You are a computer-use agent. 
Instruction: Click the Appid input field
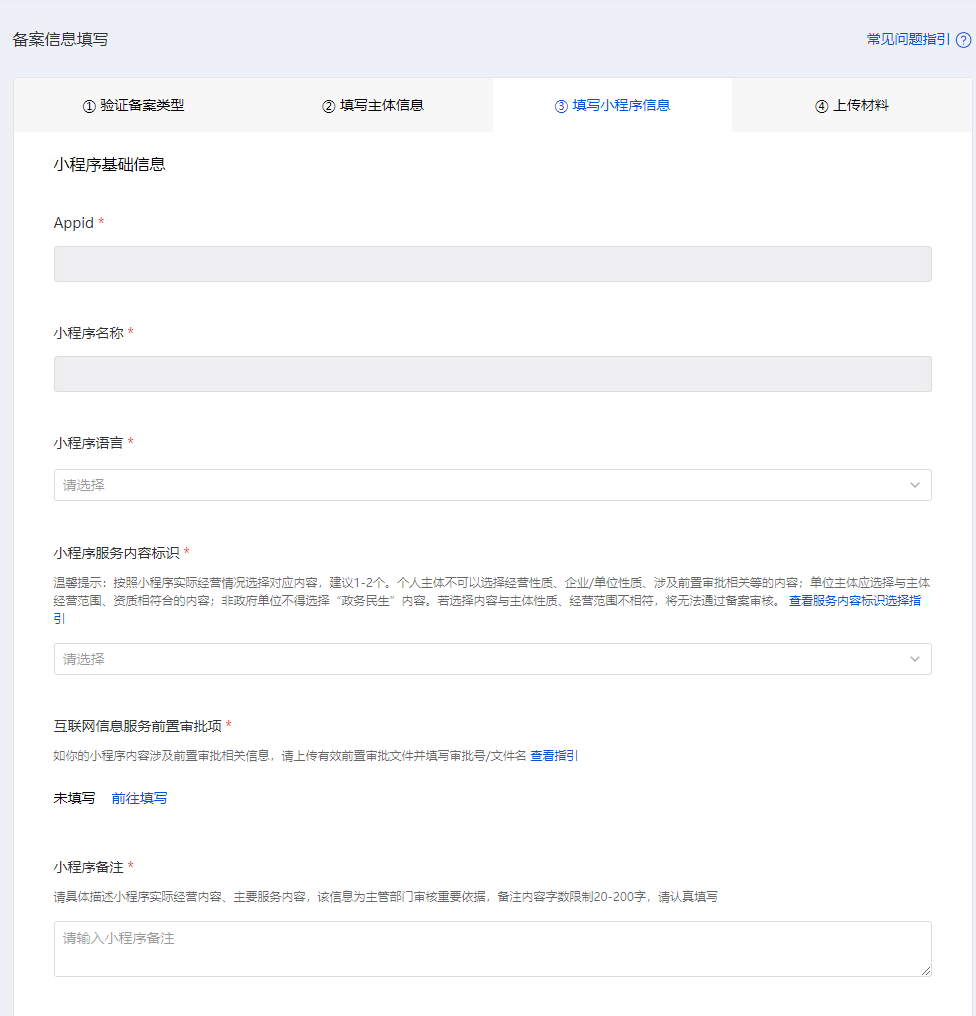[x=492, y=264]
